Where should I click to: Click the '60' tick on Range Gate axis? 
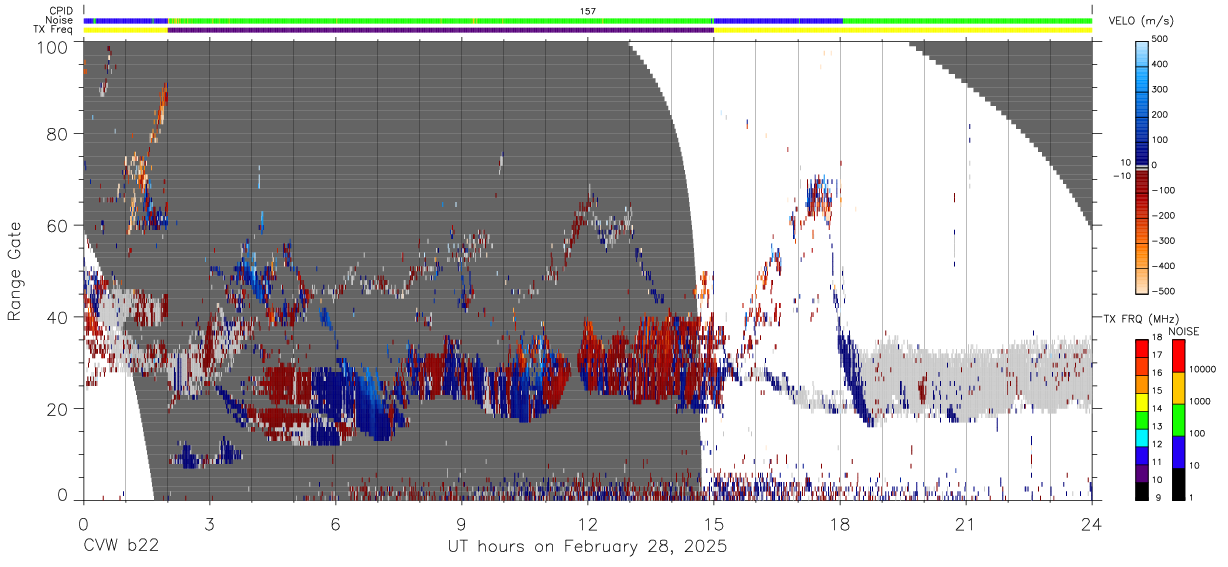(x=58, y=225)
